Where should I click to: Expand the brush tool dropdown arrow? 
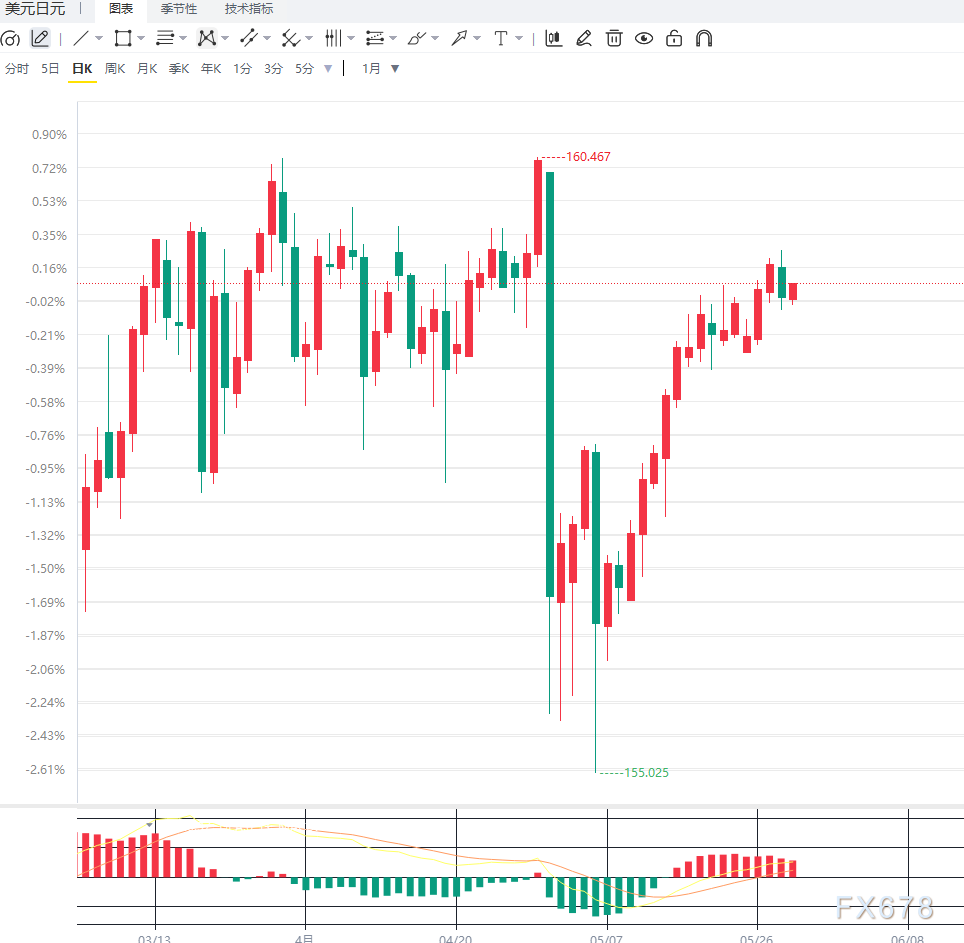[435, 39]
